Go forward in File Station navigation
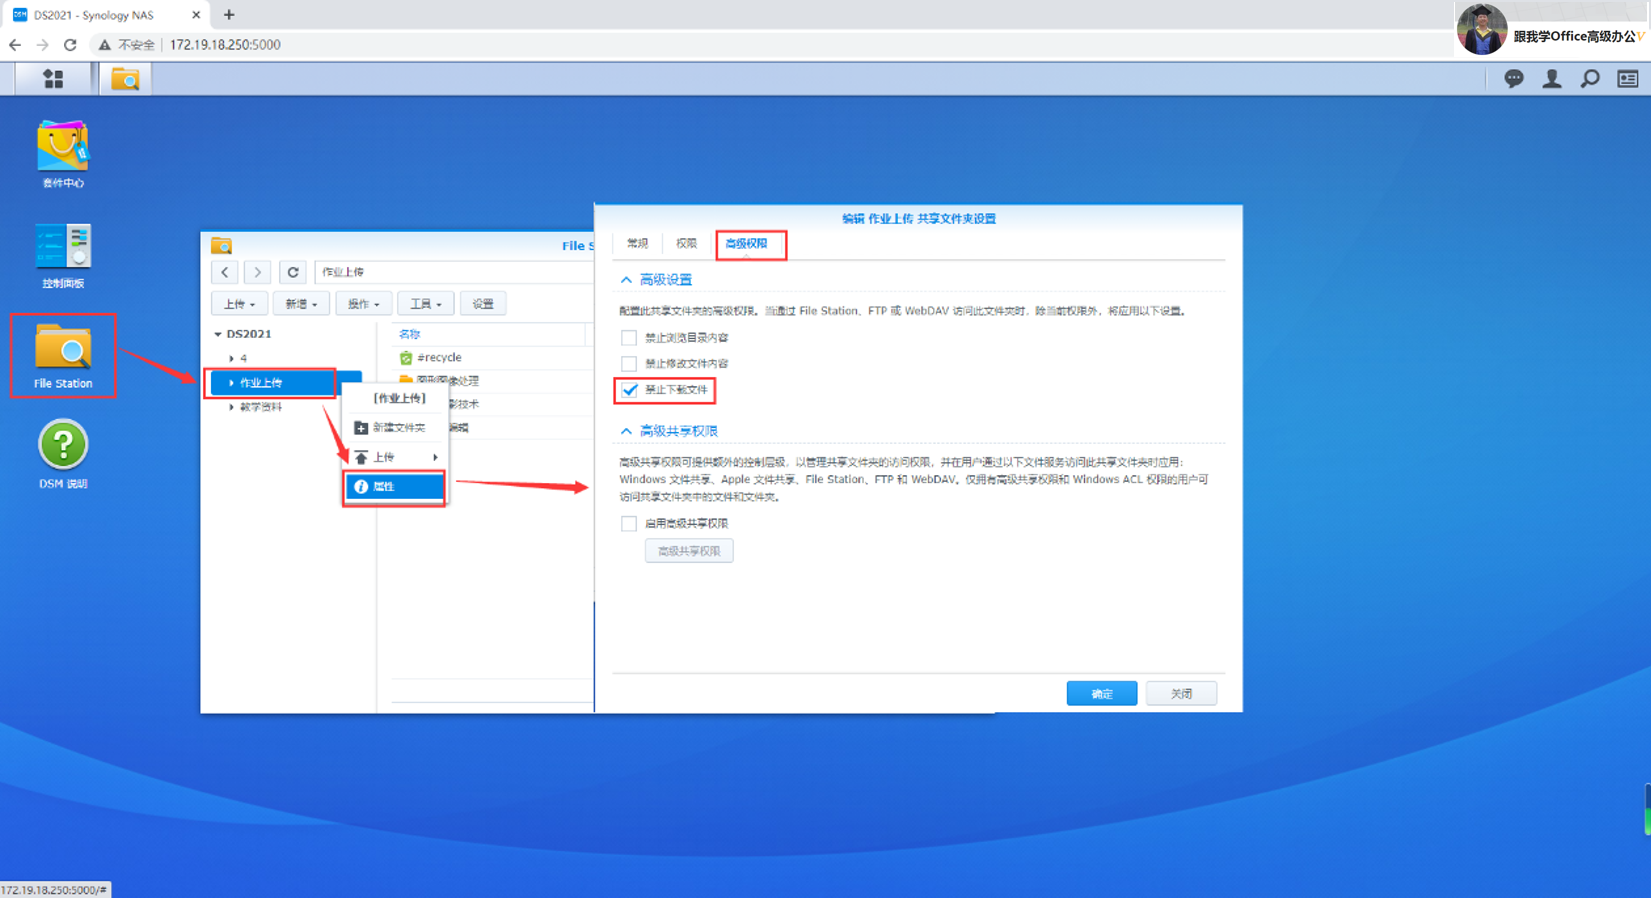1651x898 pixels. (257, 272)
